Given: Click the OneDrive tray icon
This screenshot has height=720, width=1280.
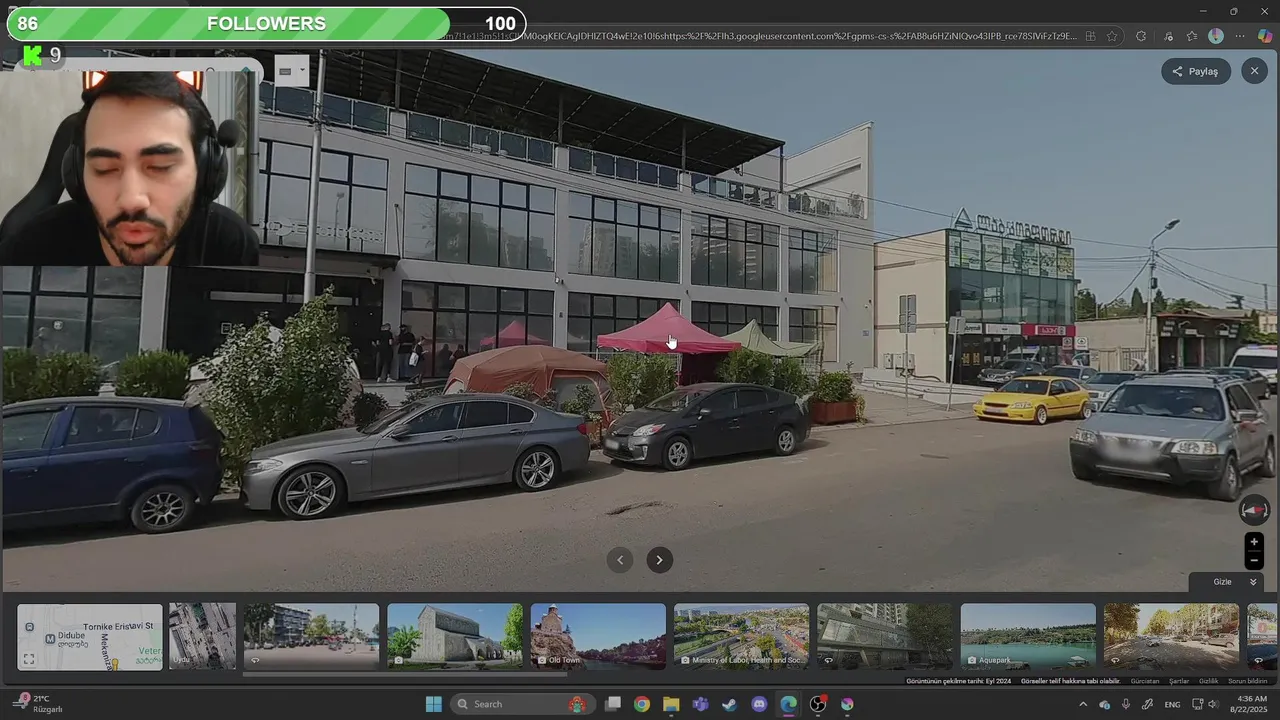Looking at the screenshot, I should coord(1105,704).
